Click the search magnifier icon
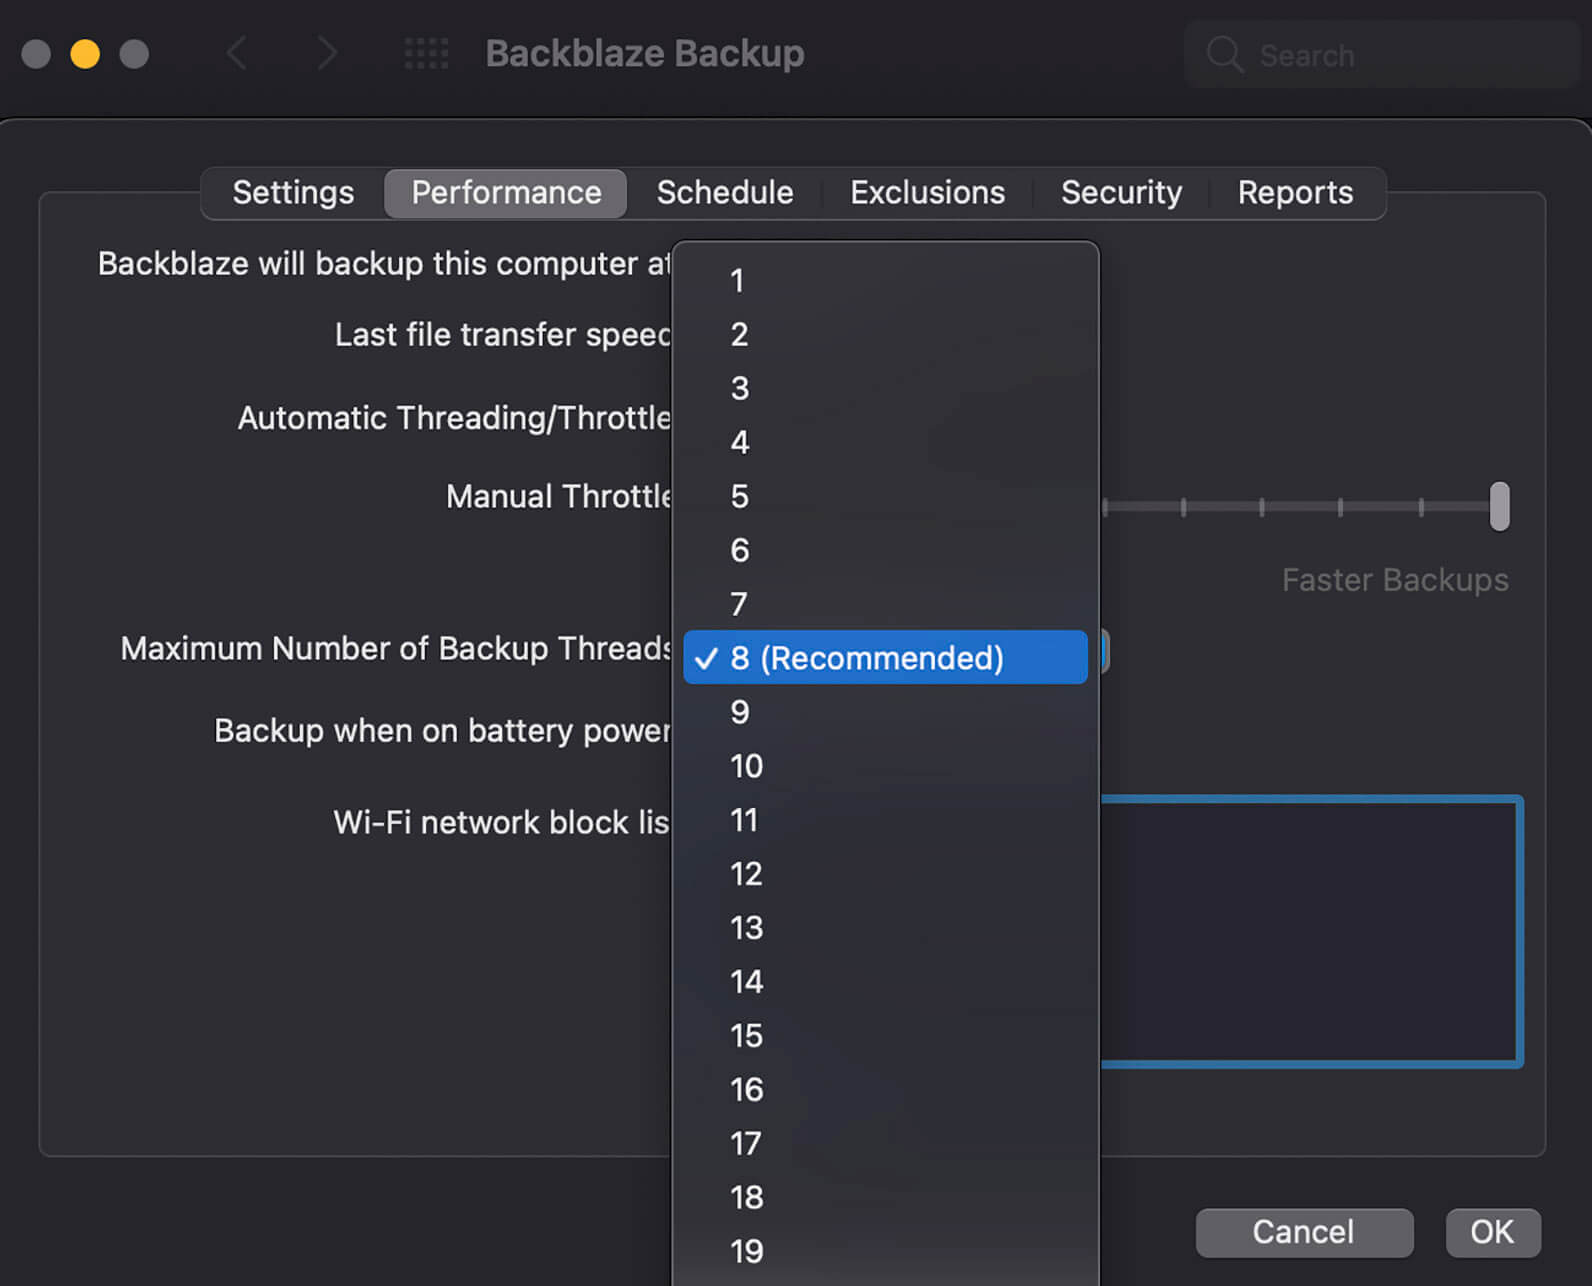This screenshot has height=1286, width=1592. (1224, 54)
